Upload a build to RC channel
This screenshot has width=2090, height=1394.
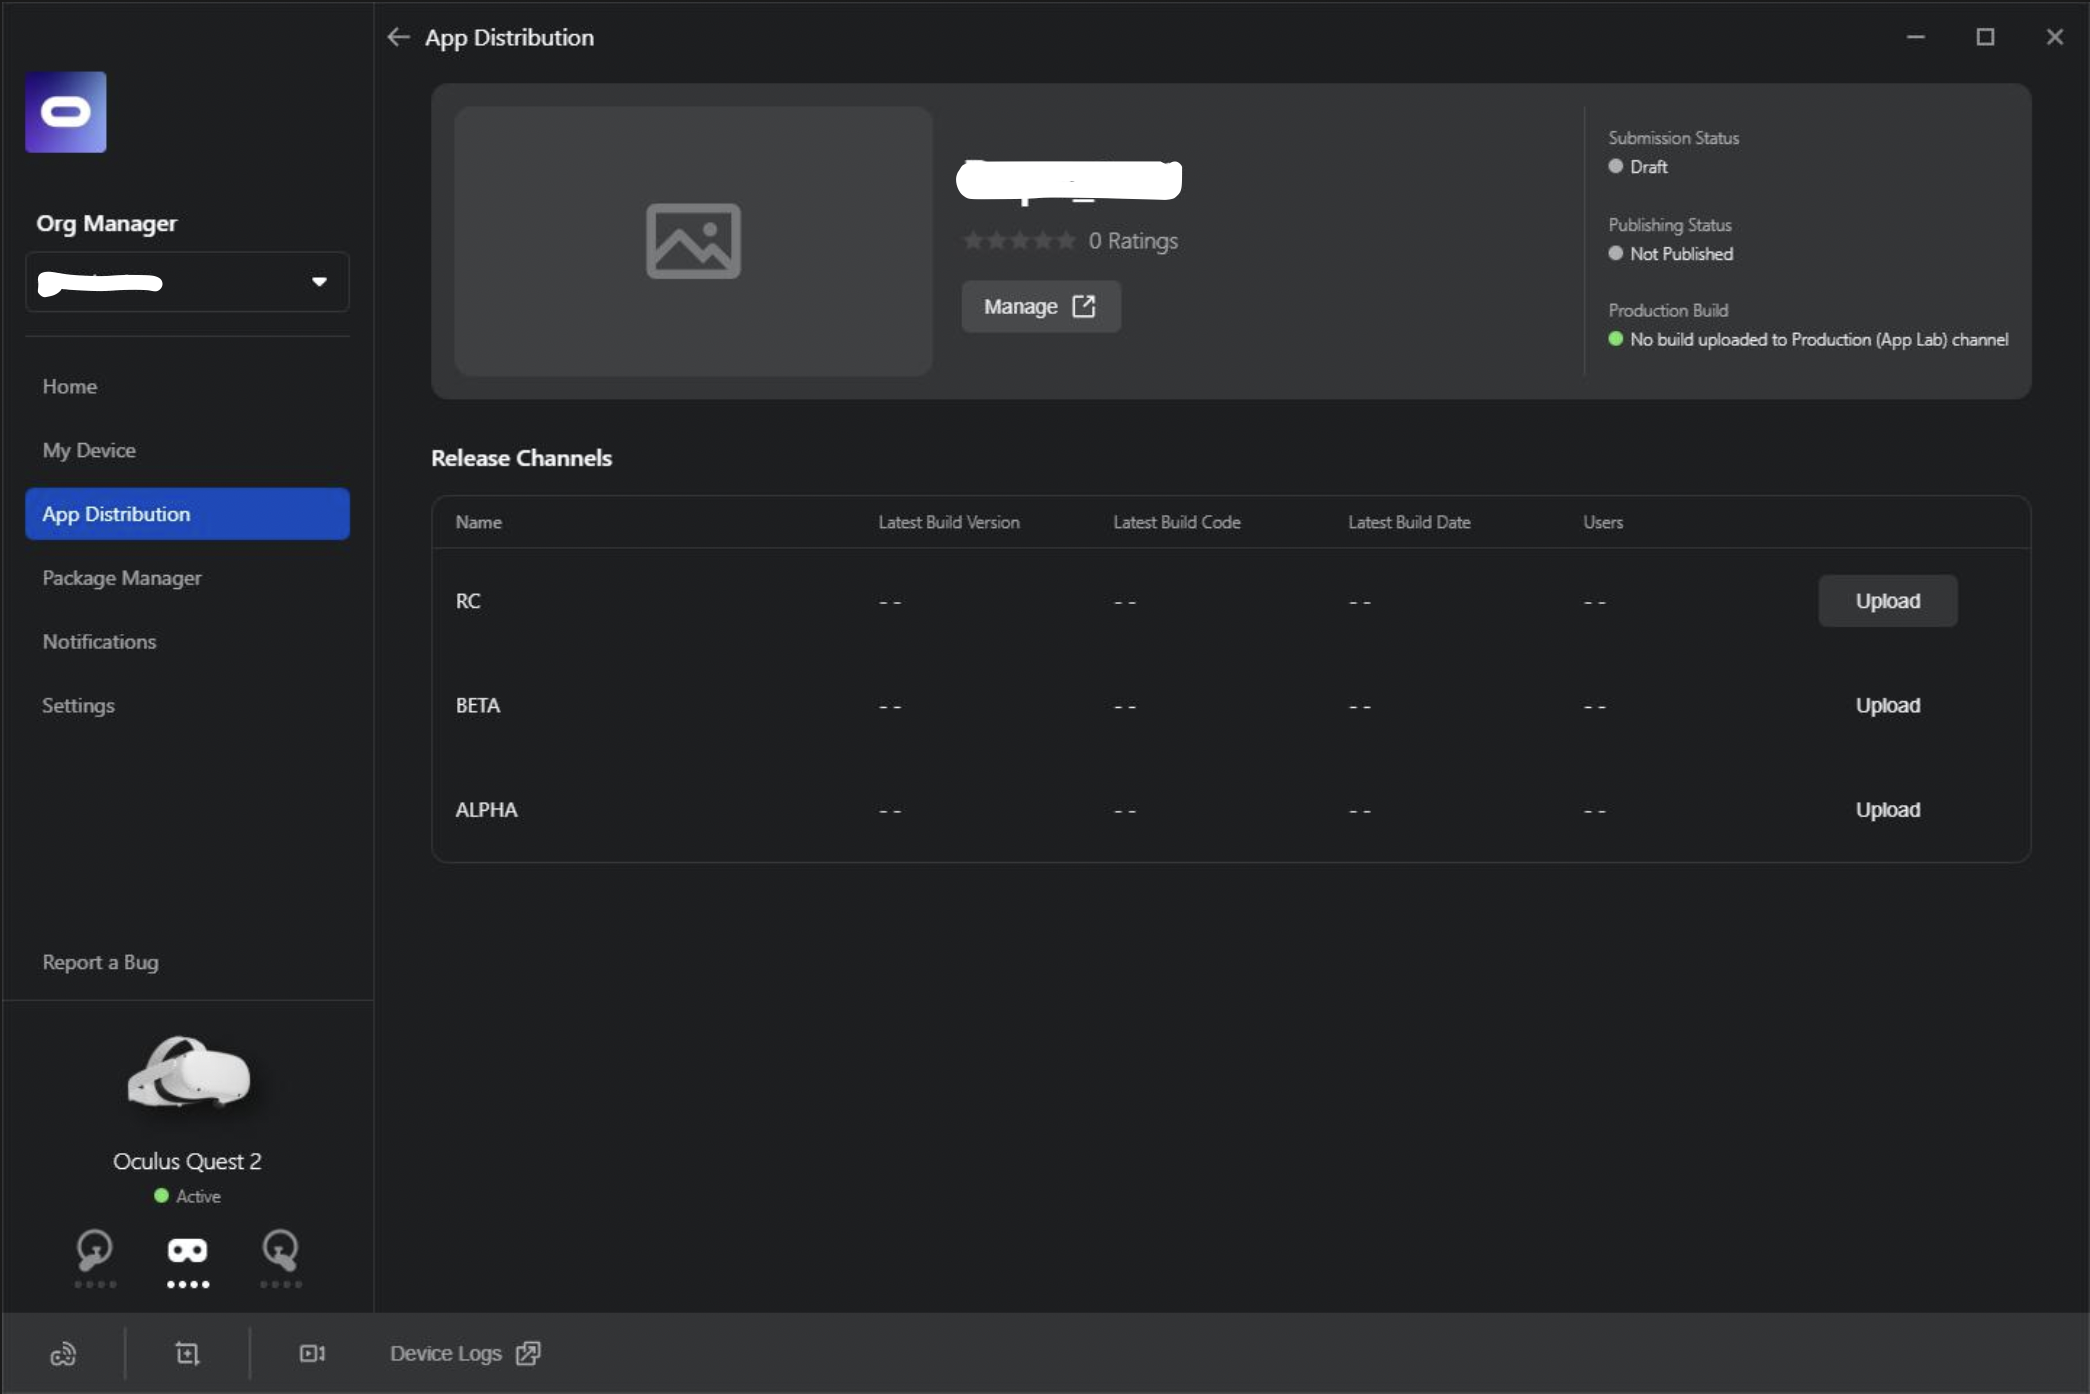coord(1887,601)
